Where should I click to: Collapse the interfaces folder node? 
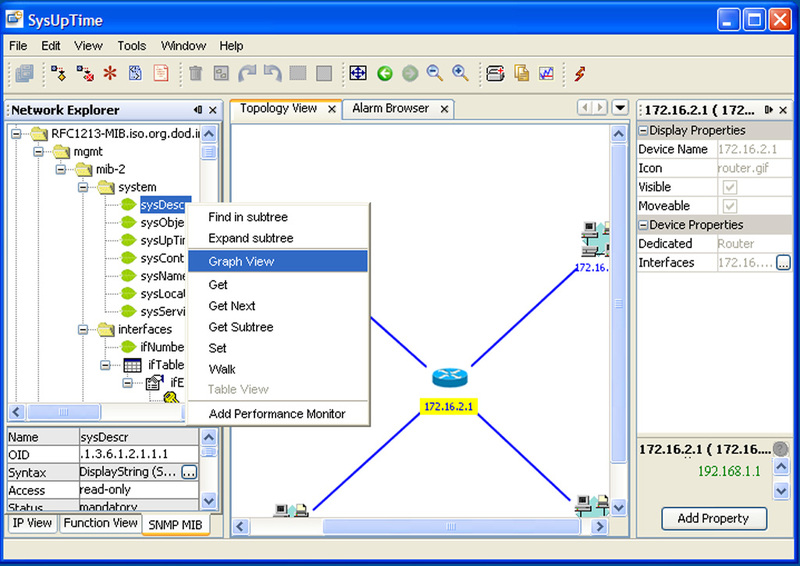pyautogui.click(x=83, y=330)
